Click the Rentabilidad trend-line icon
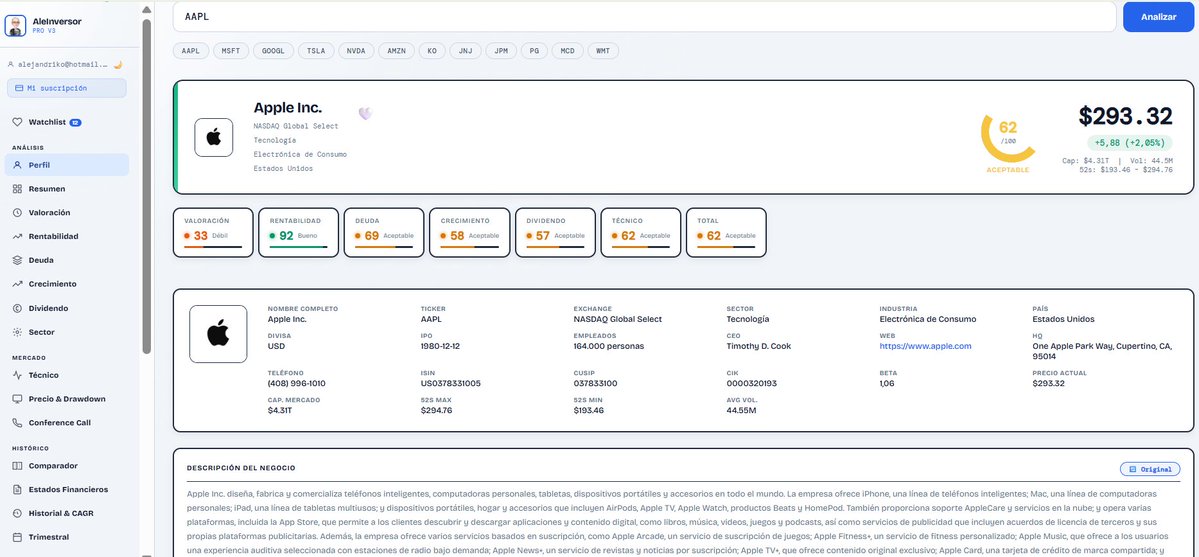This screenshot has width=1199, height=557. (18, 236)
